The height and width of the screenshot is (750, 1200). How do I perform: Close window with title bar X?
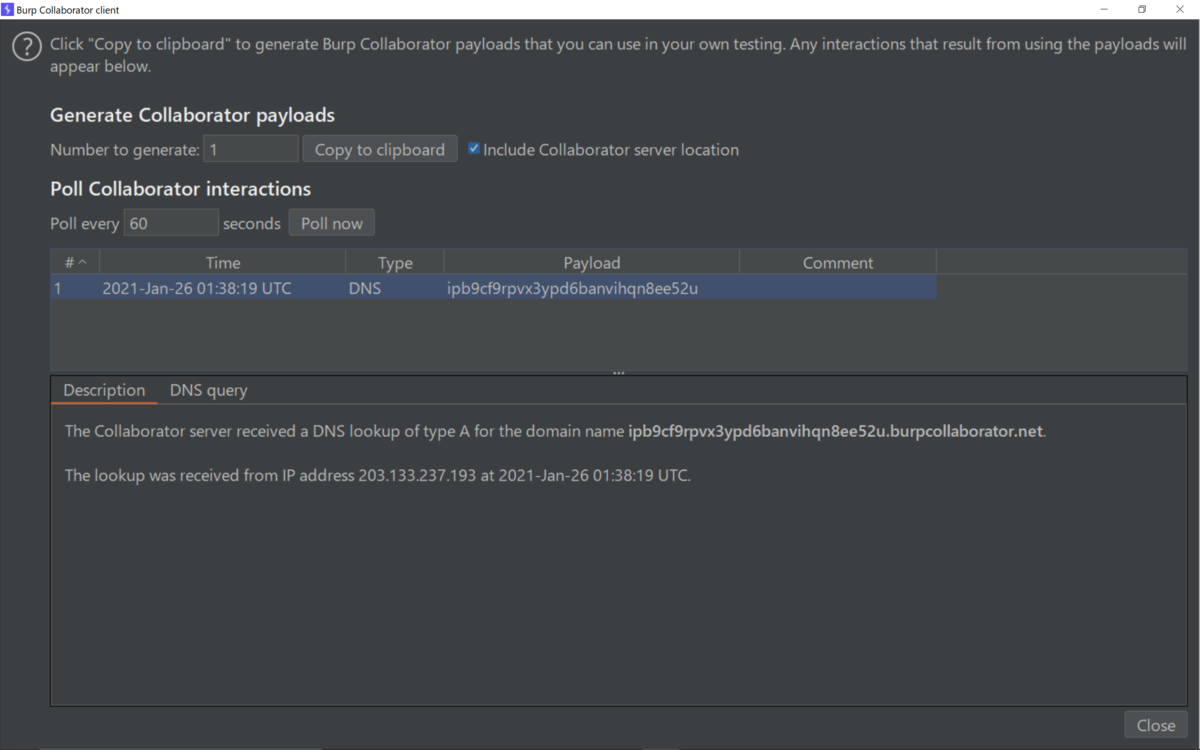[x=1180, y=9]
